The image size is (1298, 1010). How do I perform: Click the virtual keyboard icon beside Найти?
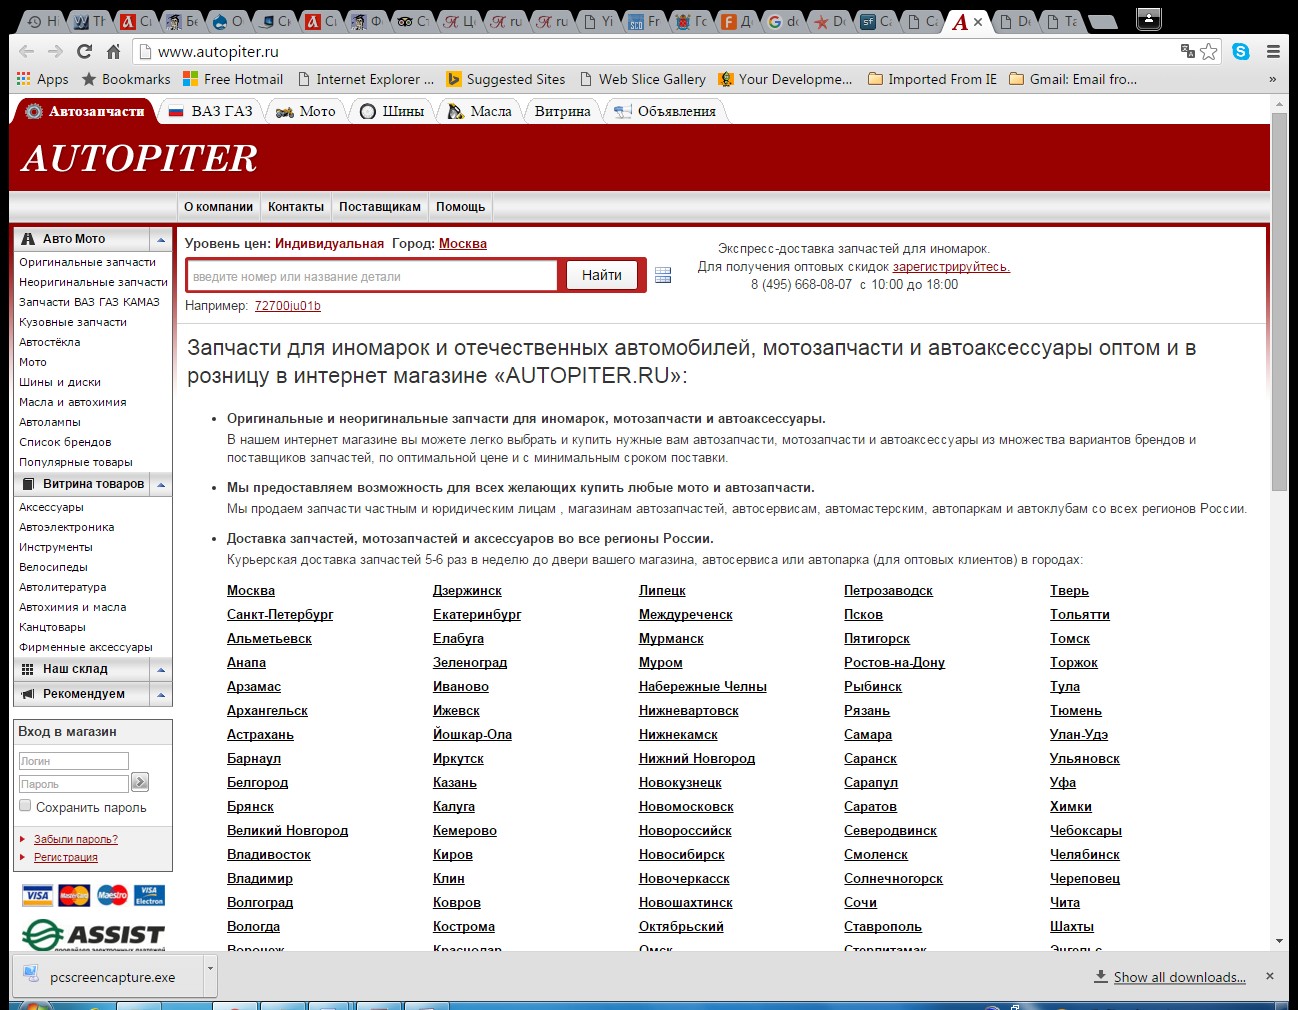click(x=663, y=275)
